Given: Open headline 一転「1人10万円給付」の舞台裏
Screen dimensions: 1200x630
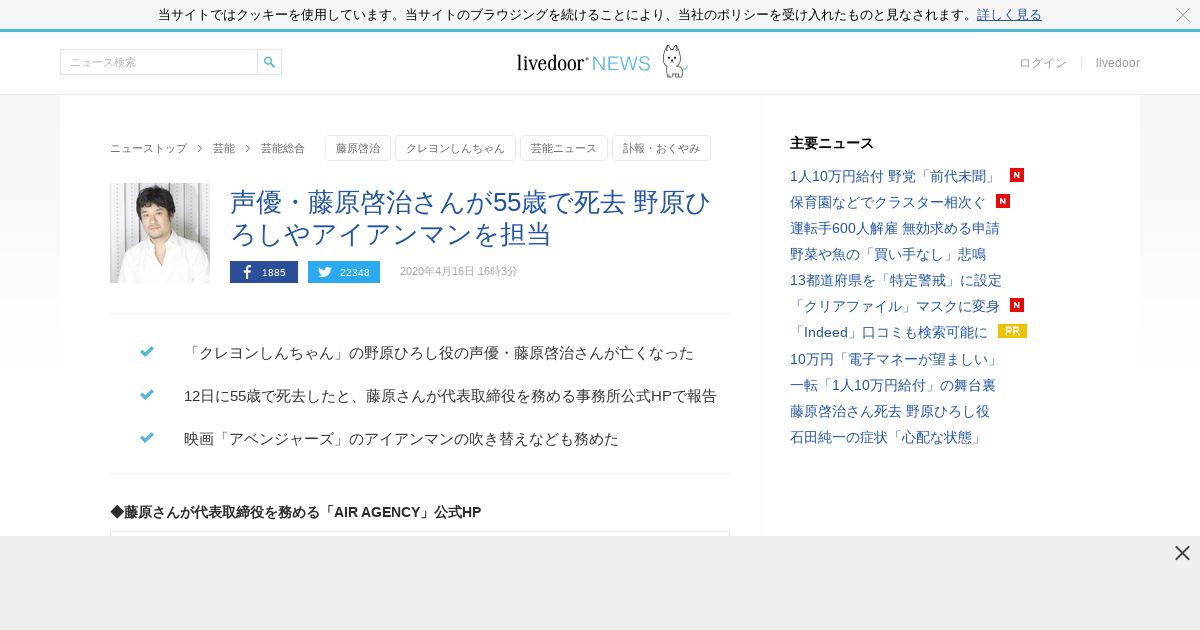Looking at the screenshot, I should (893, 385).
